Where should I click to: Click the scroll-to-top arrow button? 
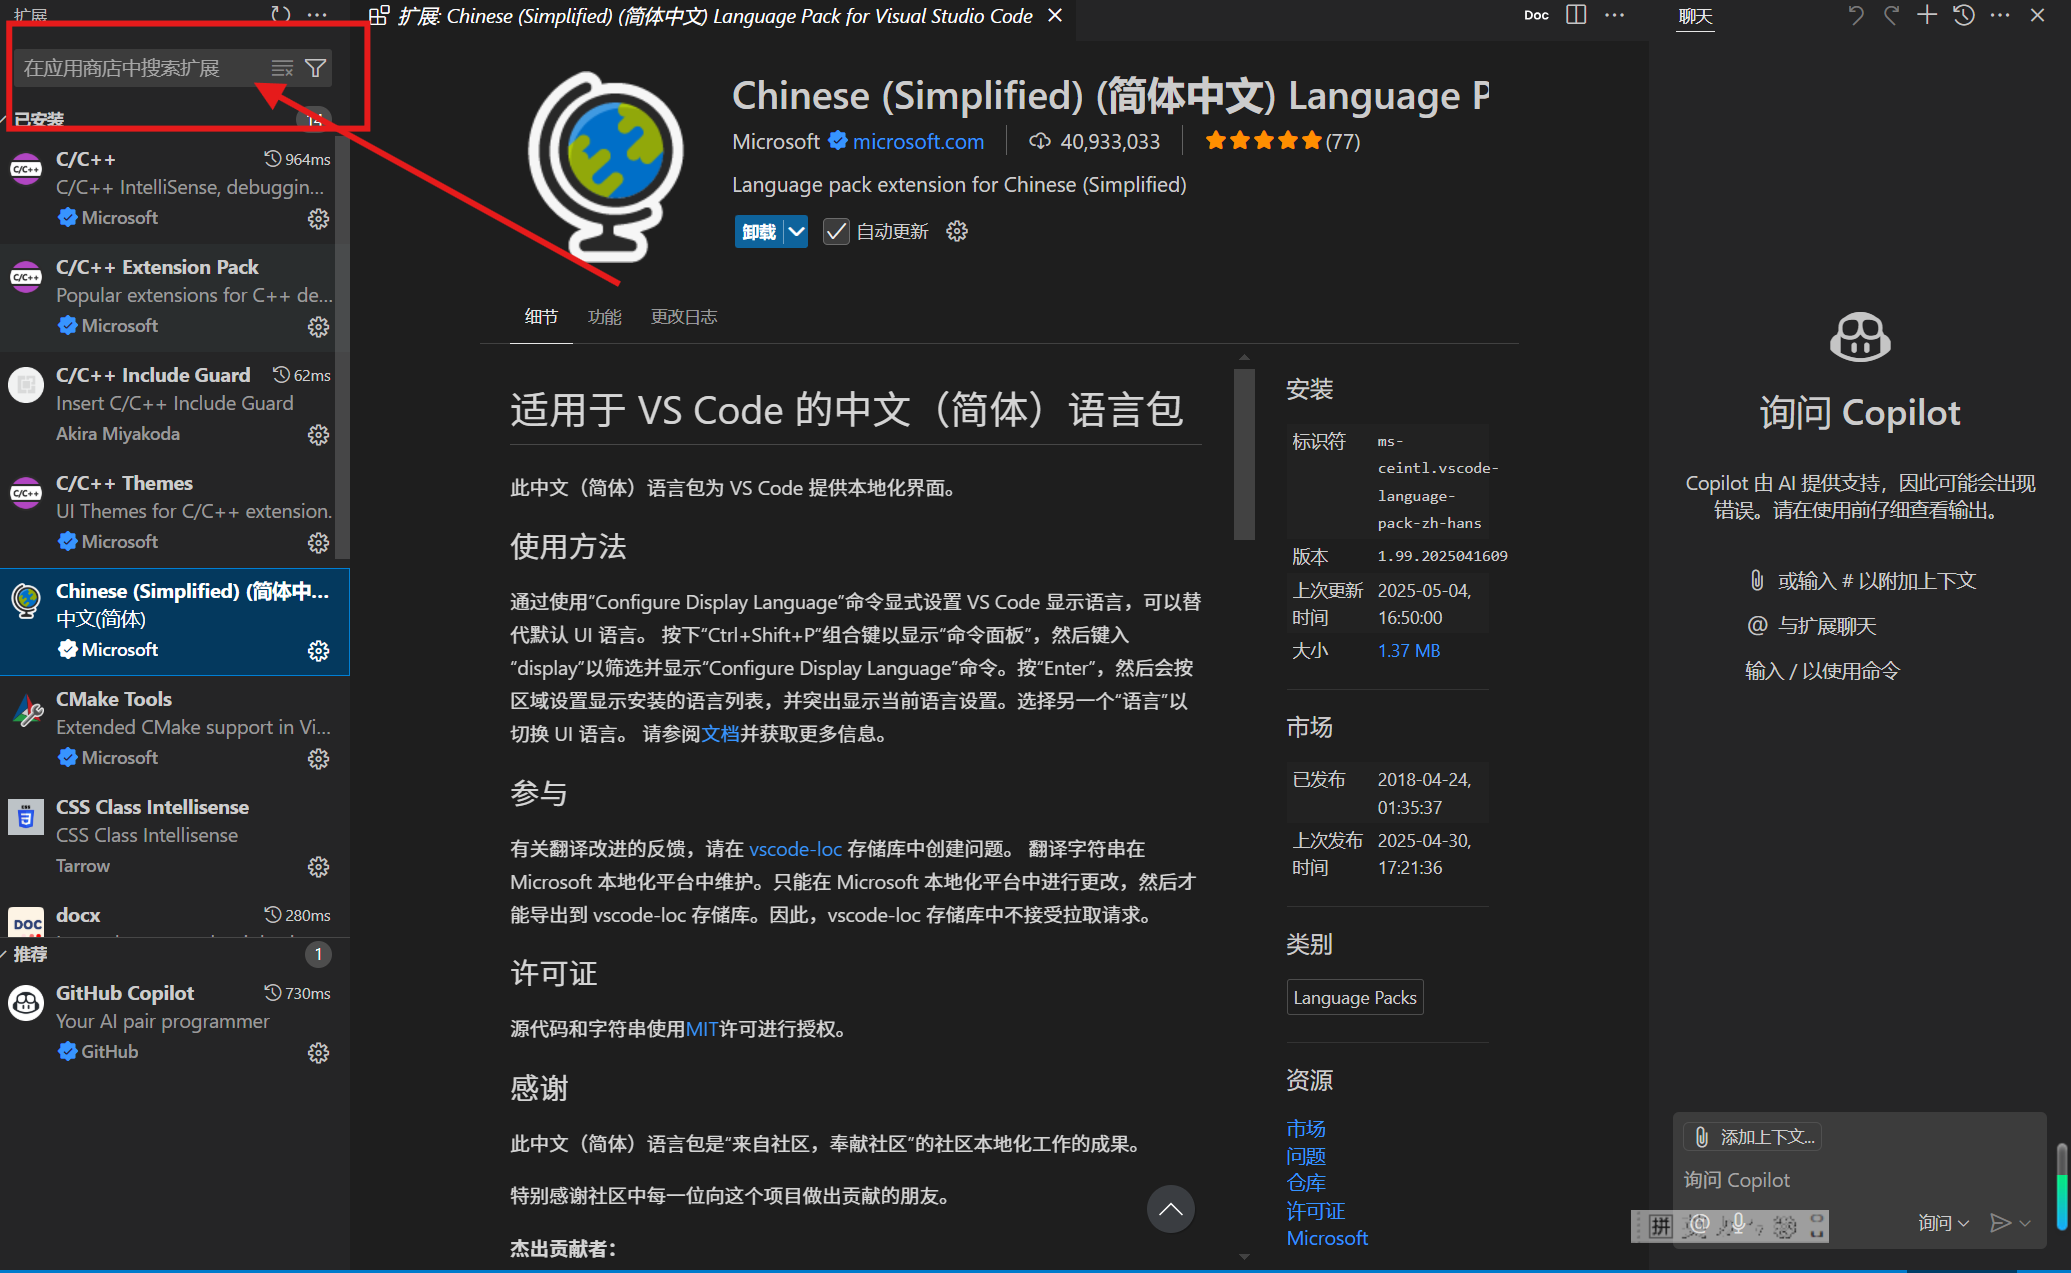point(1170,1209)
